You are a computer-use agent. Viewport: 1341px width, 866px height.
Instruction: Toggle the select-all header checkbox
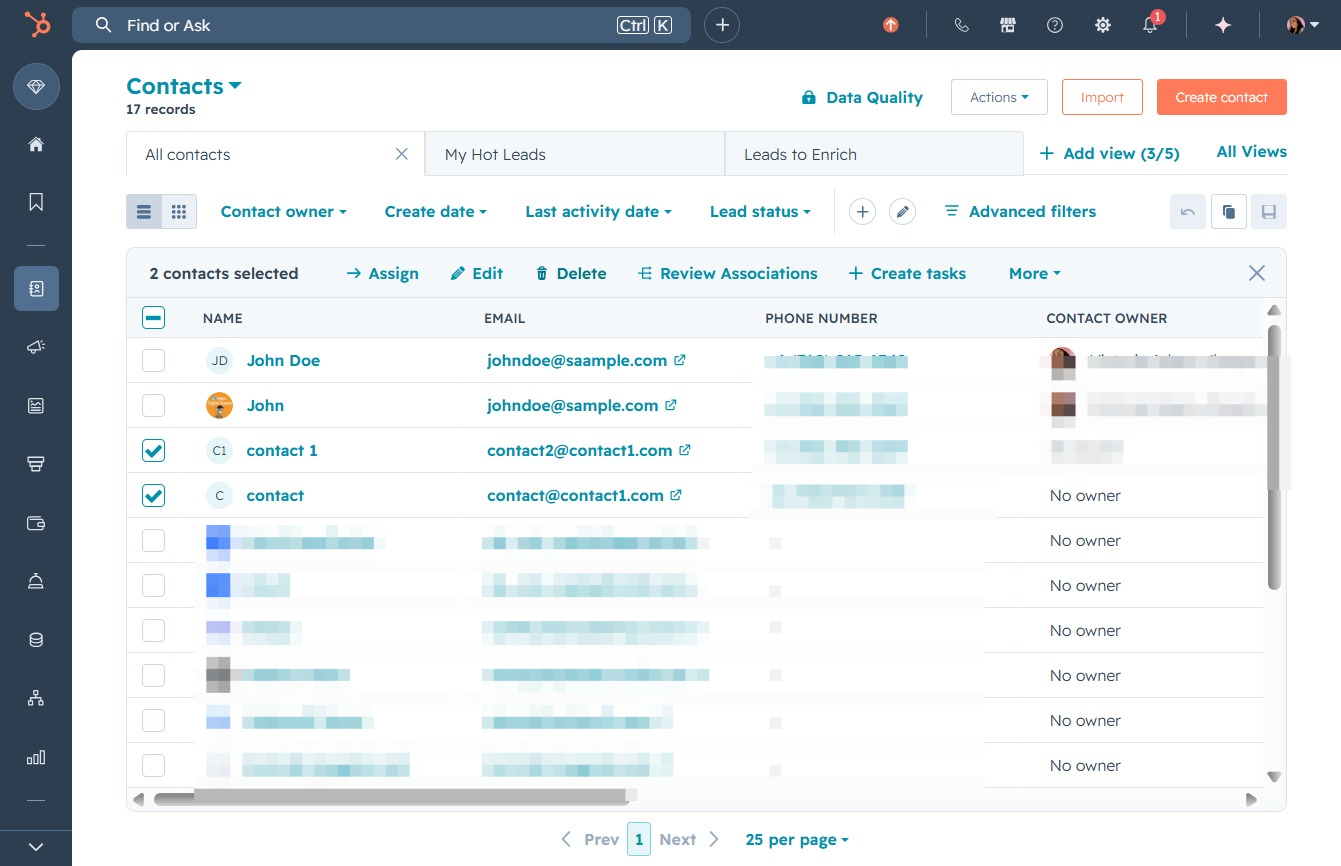[x=153, y=318]
